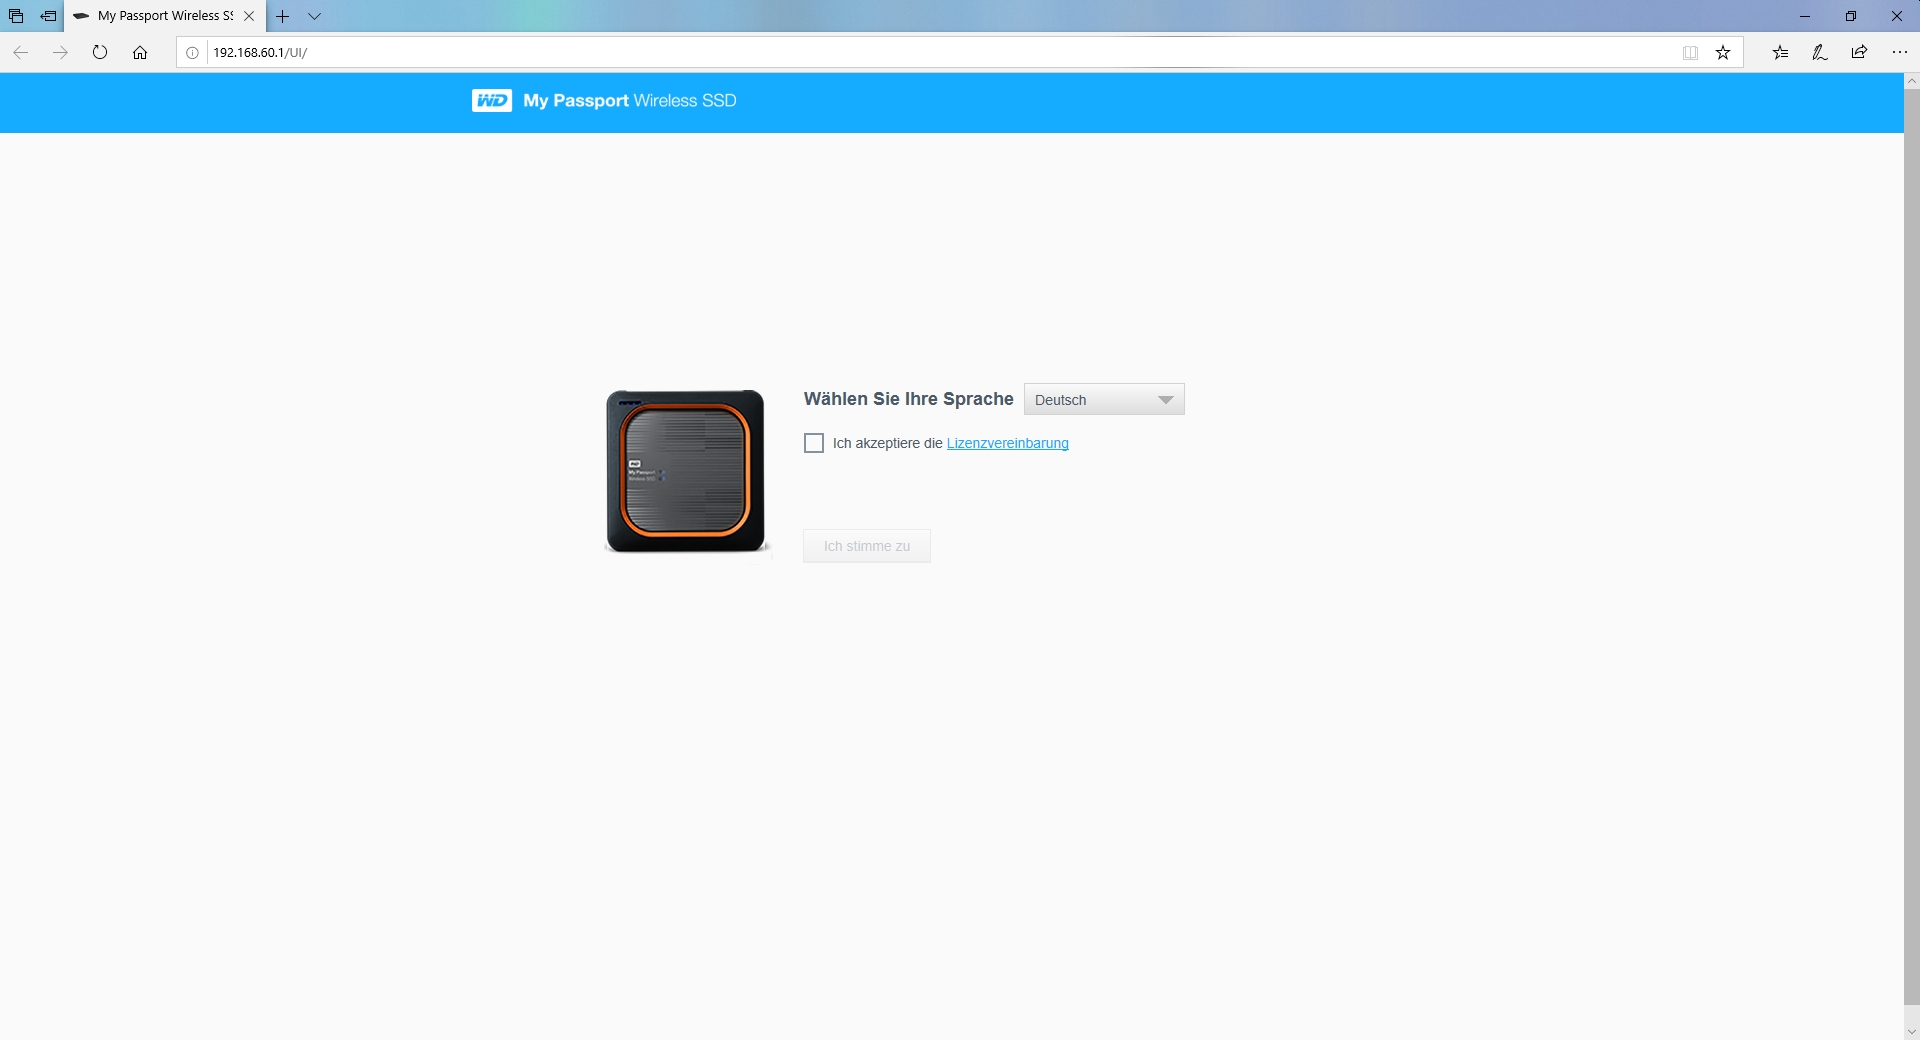Viewport: 1920px width, 1040px height.
Task: Click the scrollbar up arrow
Action: tap(1912, 81)
